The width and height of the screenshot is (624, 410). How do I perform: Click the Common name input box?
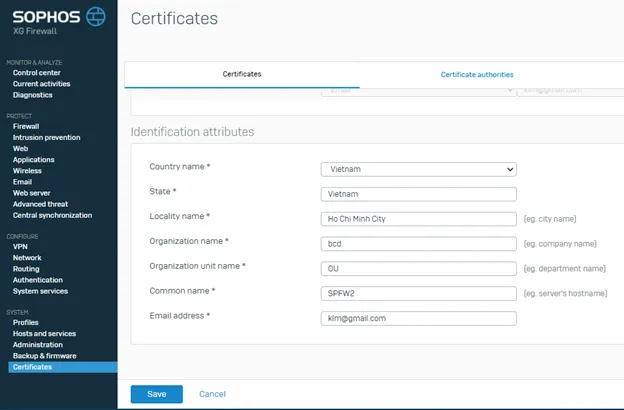tap(418, 294)
